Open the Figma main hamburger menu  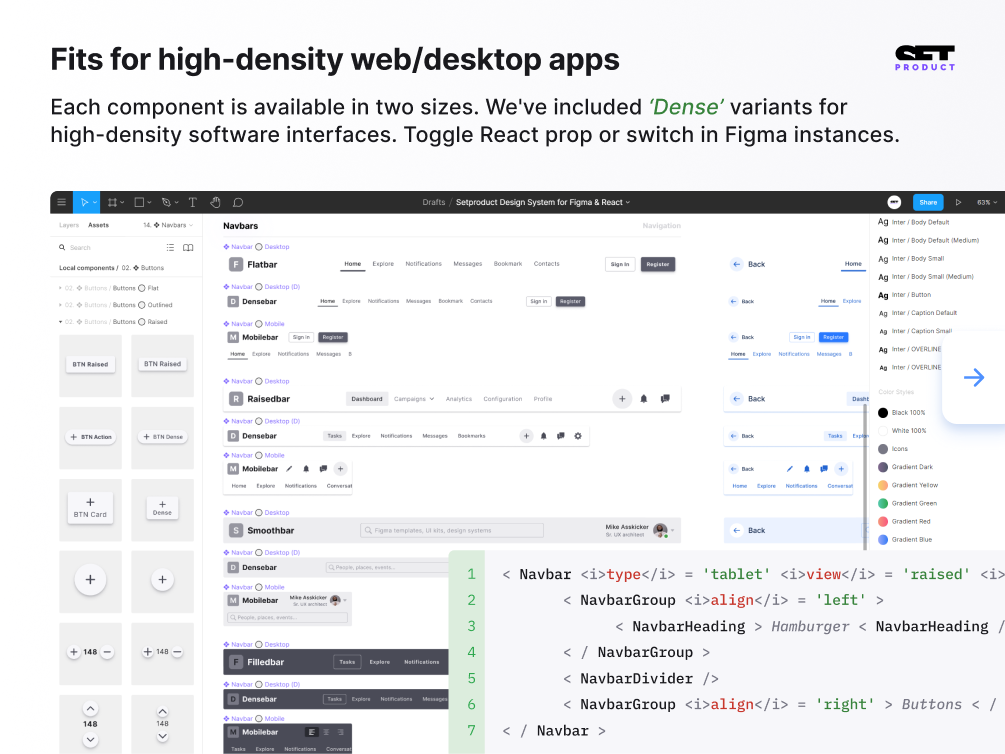pos(62,202)
